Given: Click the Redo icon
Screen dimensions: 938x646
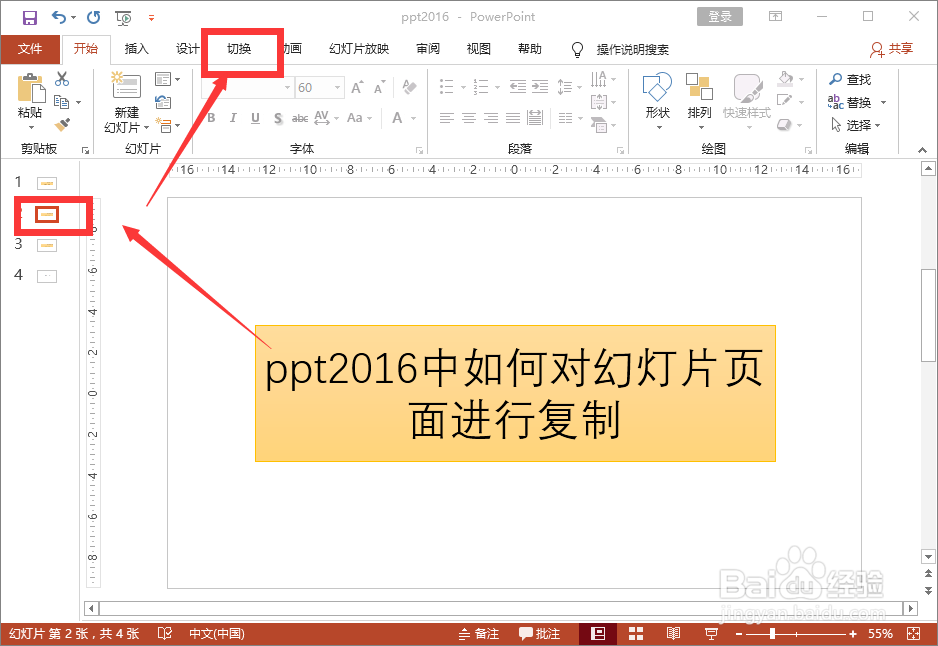Looking at the screenshot, I should point(93,17).
